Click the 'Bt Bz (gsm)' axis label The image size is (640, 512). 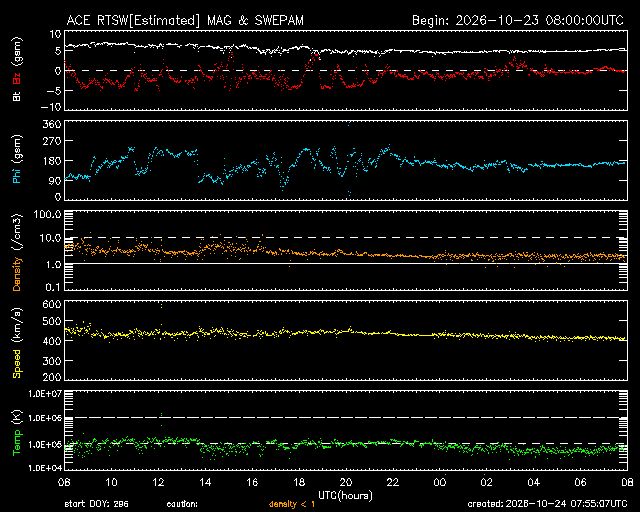[x=17, y=69]
